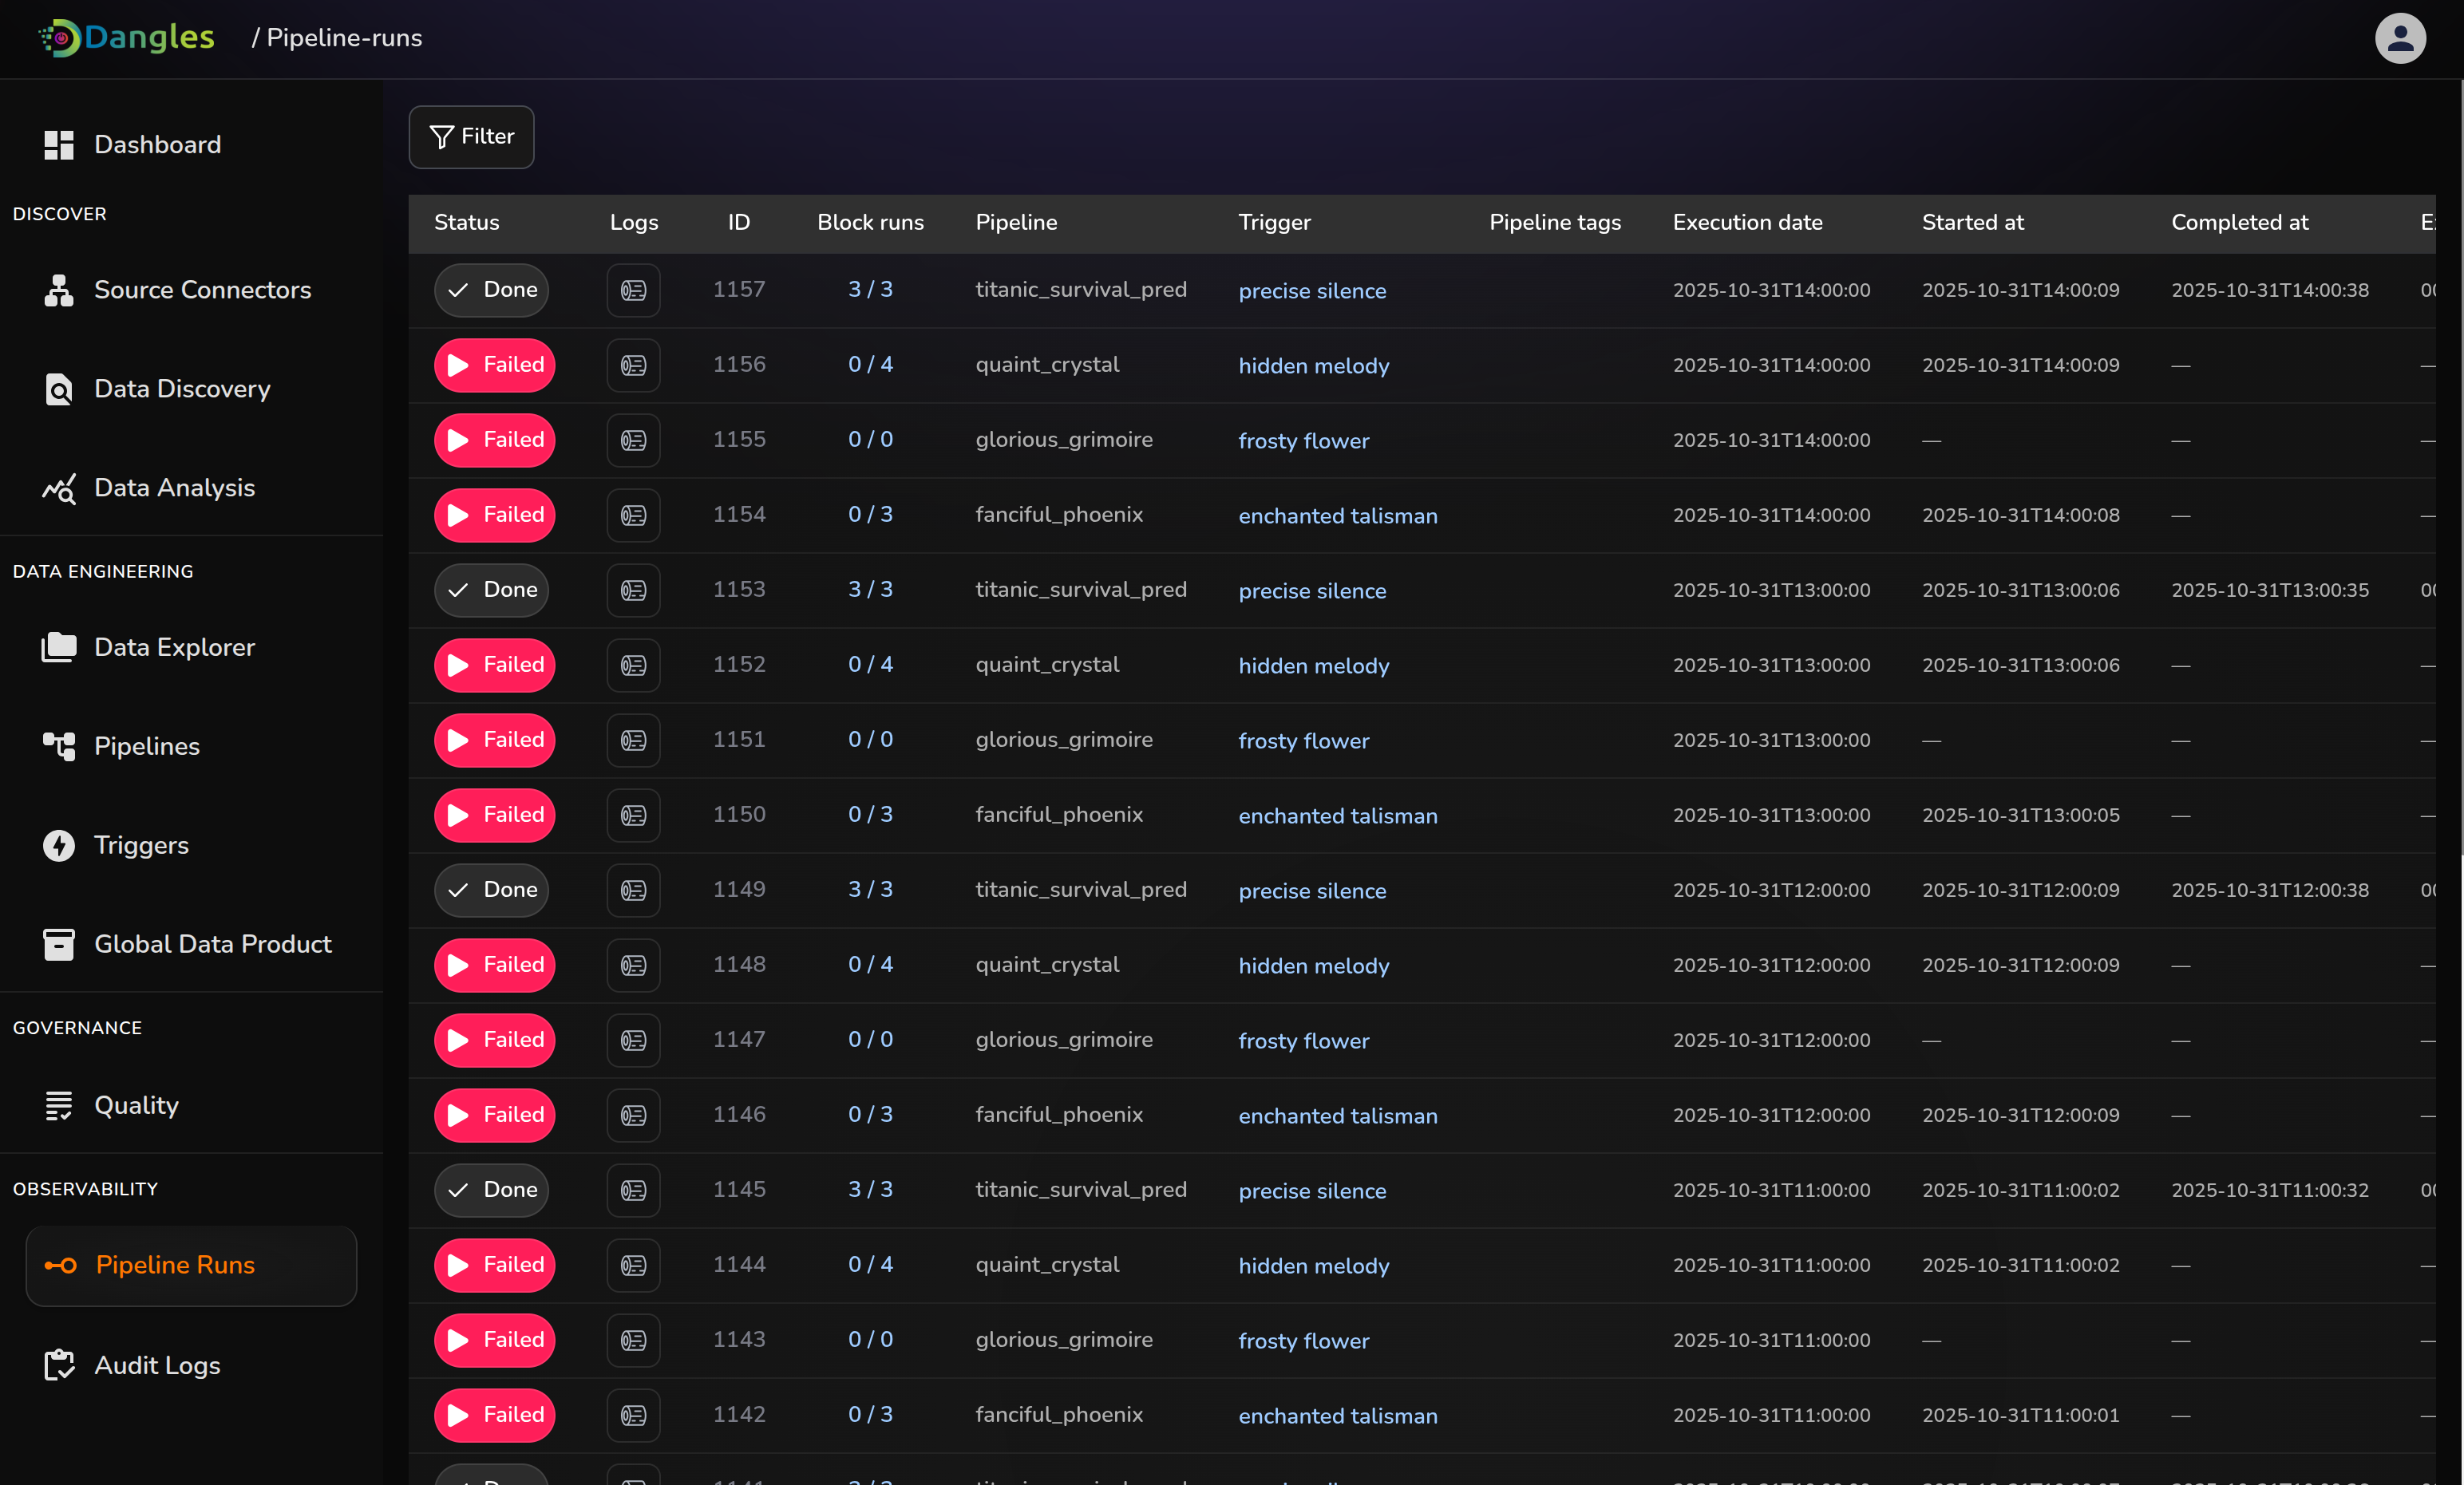
Task: Open logs icon for run 1143
Action: [633, 1340]
